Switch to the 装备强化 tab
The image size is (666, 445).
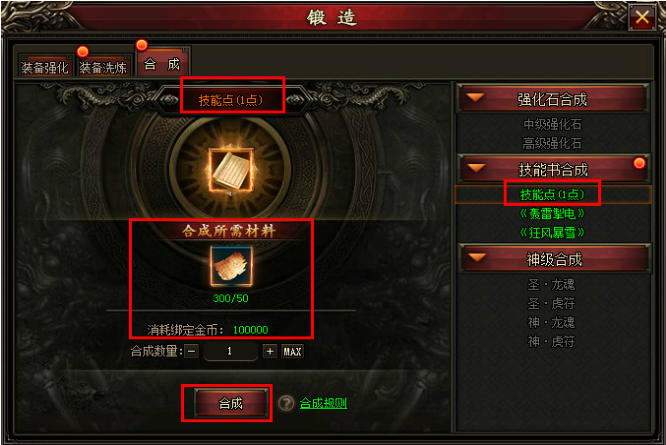coord(45,66)
